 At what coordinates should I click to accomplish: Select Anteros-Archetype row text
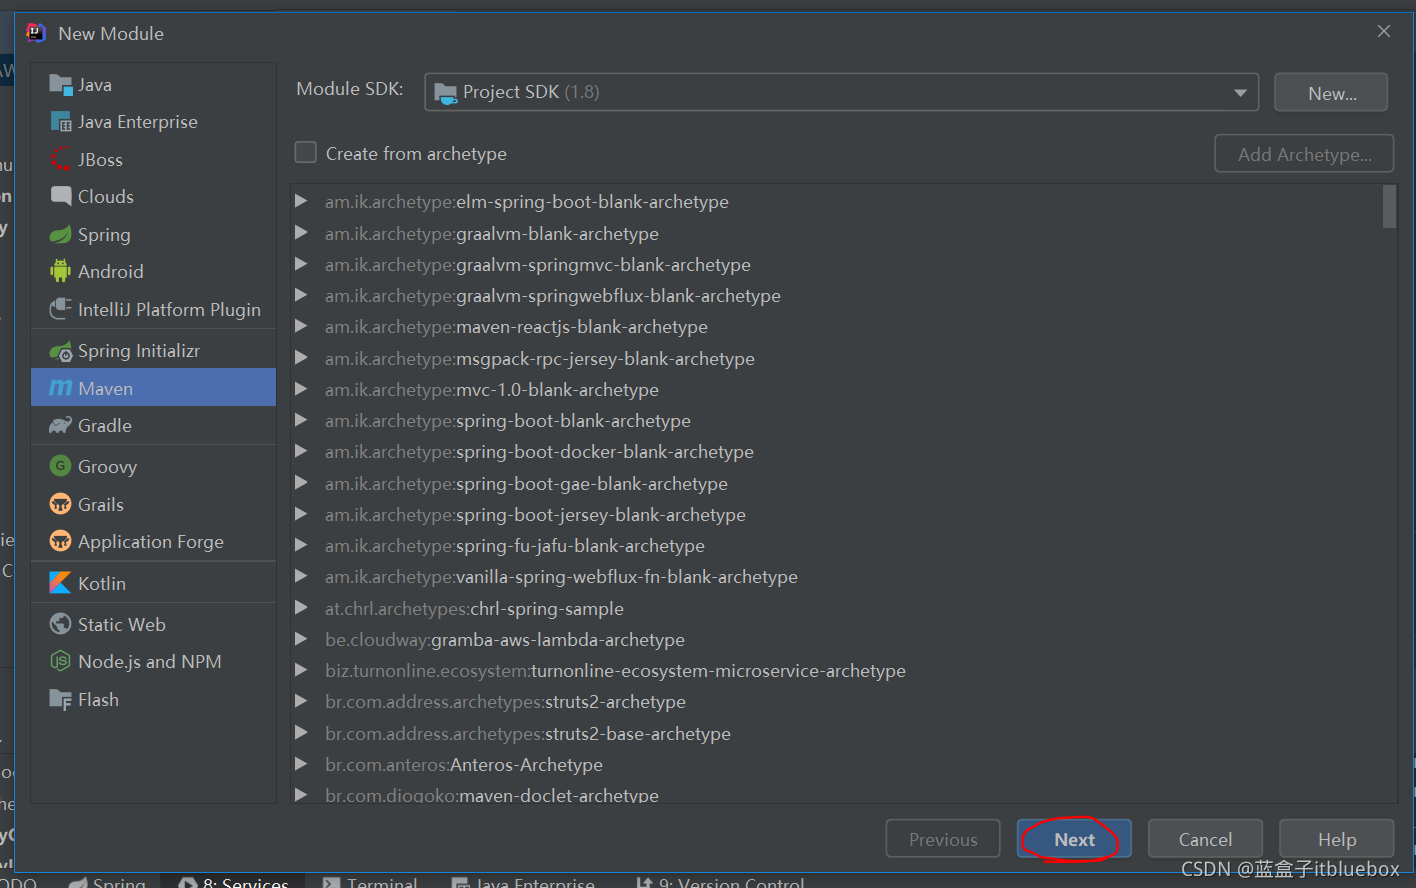[464, 764]
